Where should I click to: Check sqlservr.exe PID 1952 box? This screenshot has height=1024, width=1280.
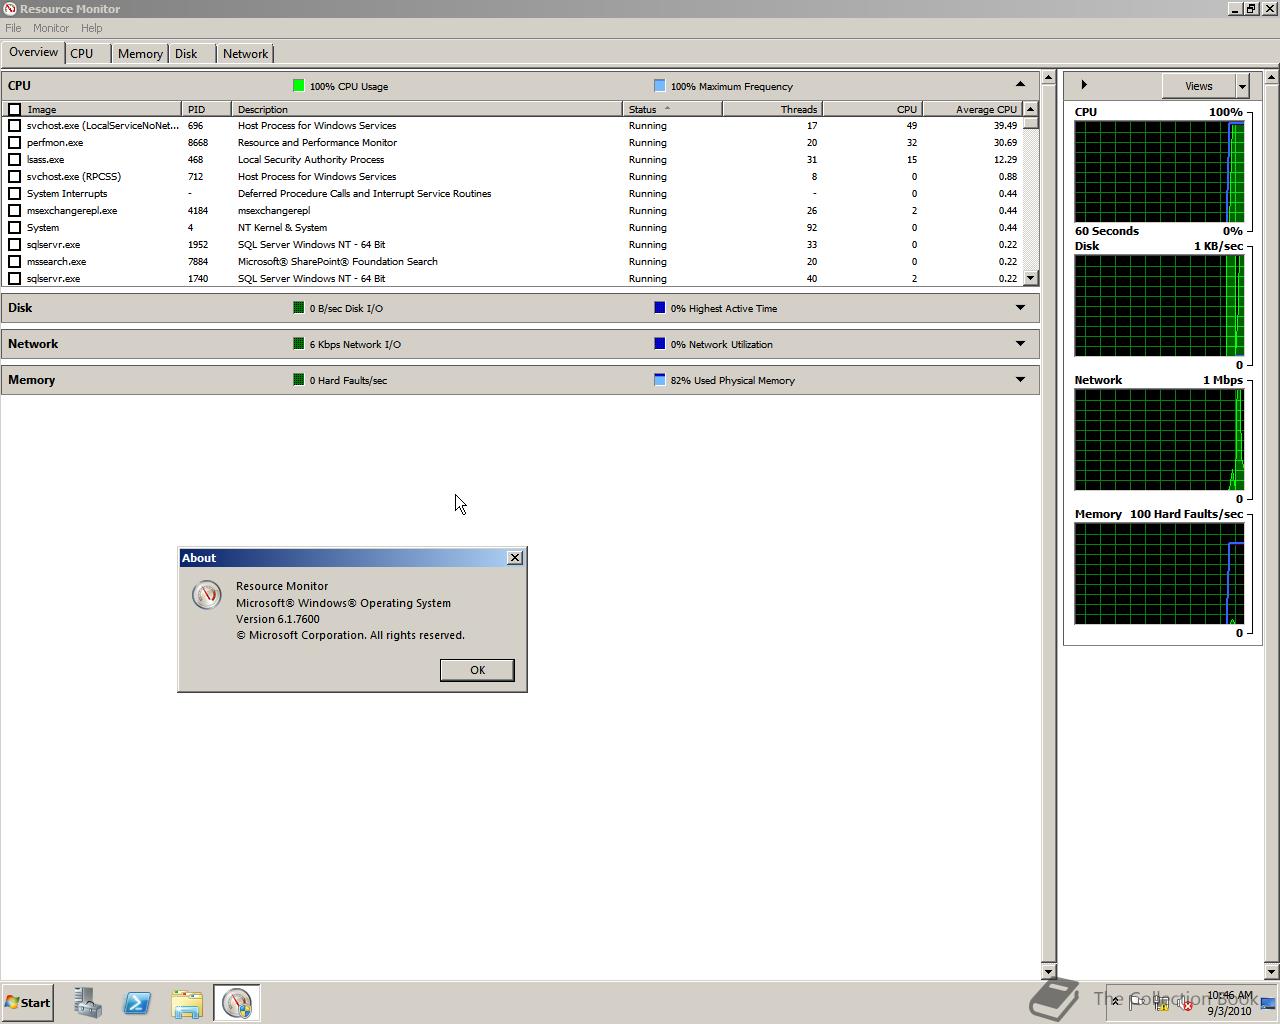click(x=14, y=245)
